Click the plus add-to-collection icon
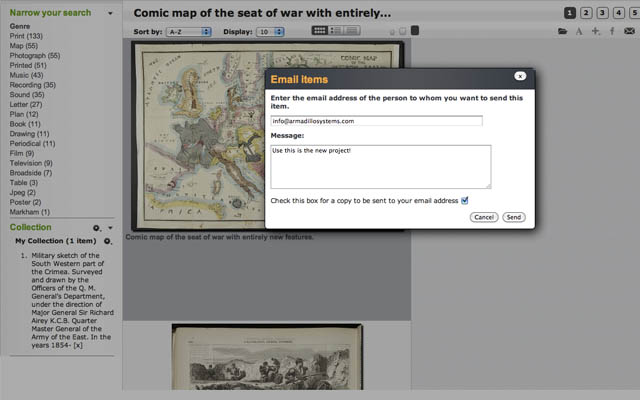 (596, 31)
